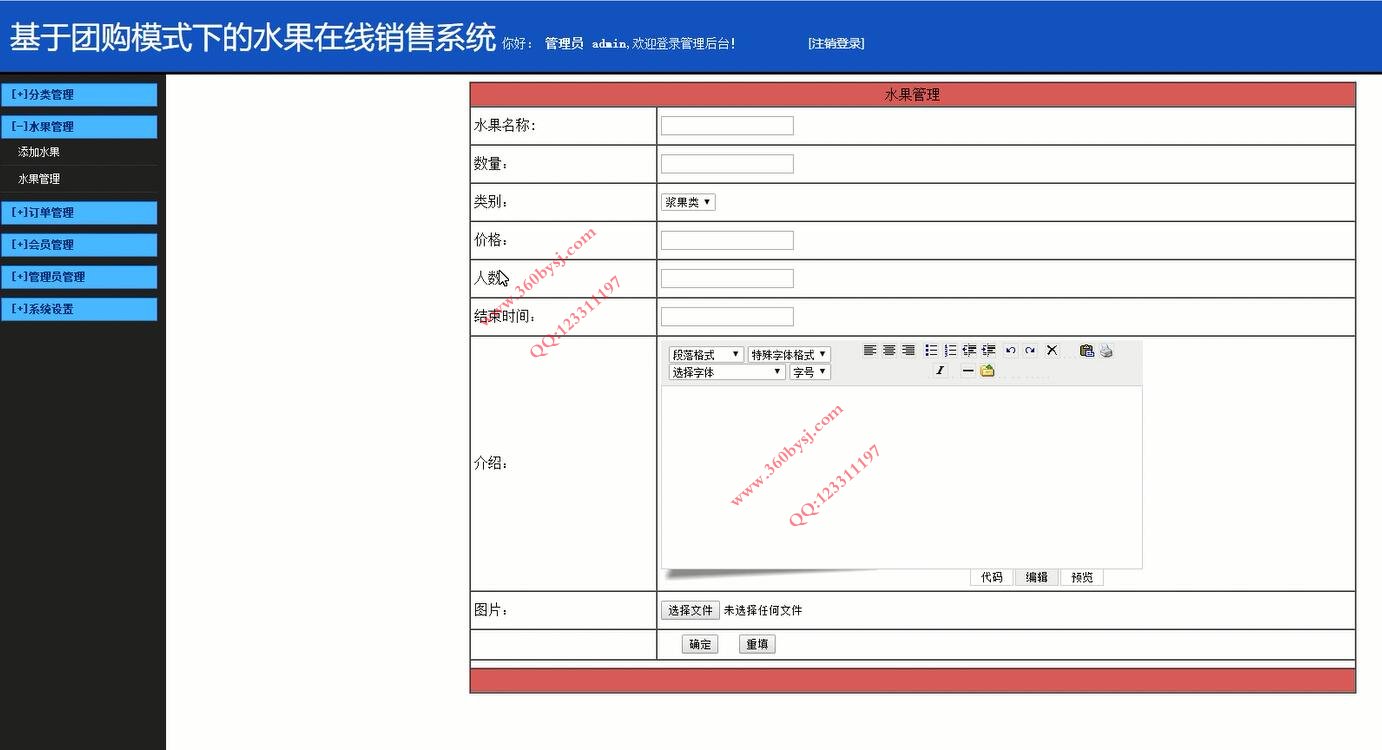Open the 特殊字体格式 dropdown
The image size is (1382, 750).
pos(789,355)
